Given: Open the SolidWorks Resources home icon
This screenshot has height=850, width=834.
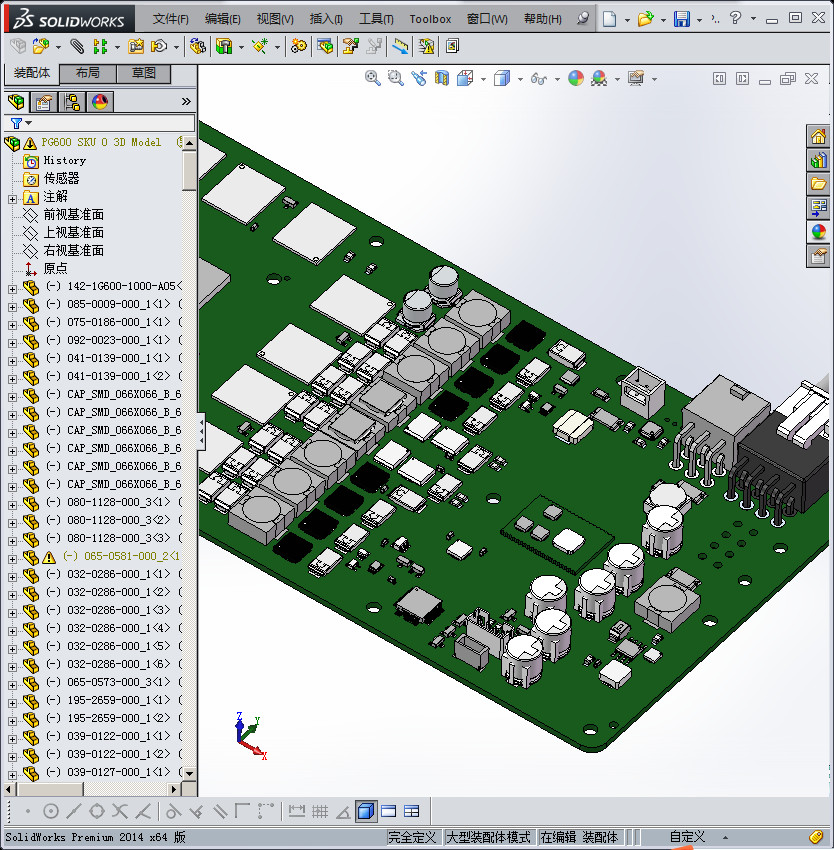Looking at the screenshot, I should pos(818,137).
